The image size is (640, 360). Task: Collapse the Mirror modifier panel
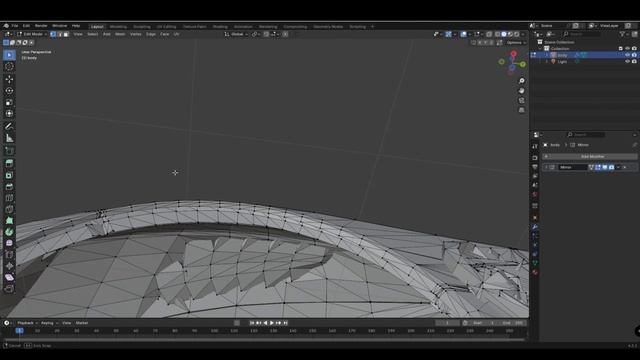pyautogui.click(x=546, y=167)
